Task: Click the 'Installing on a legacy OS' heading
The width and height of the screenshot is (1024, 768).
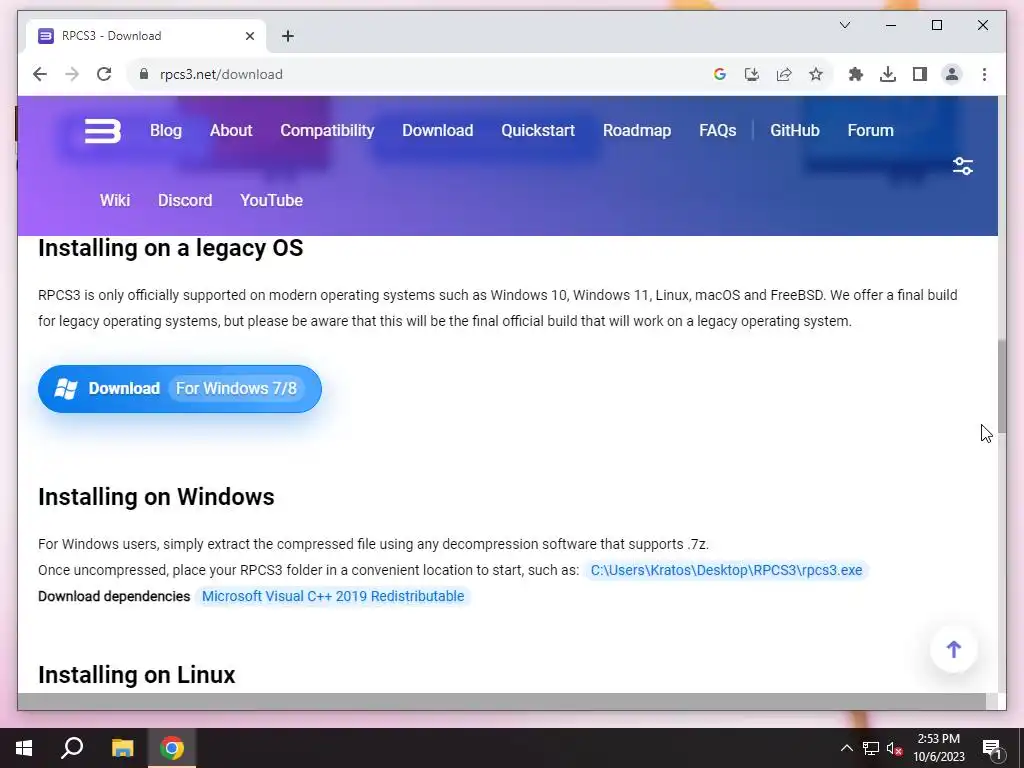Action: pyautogui.click(x=170, y=248)
